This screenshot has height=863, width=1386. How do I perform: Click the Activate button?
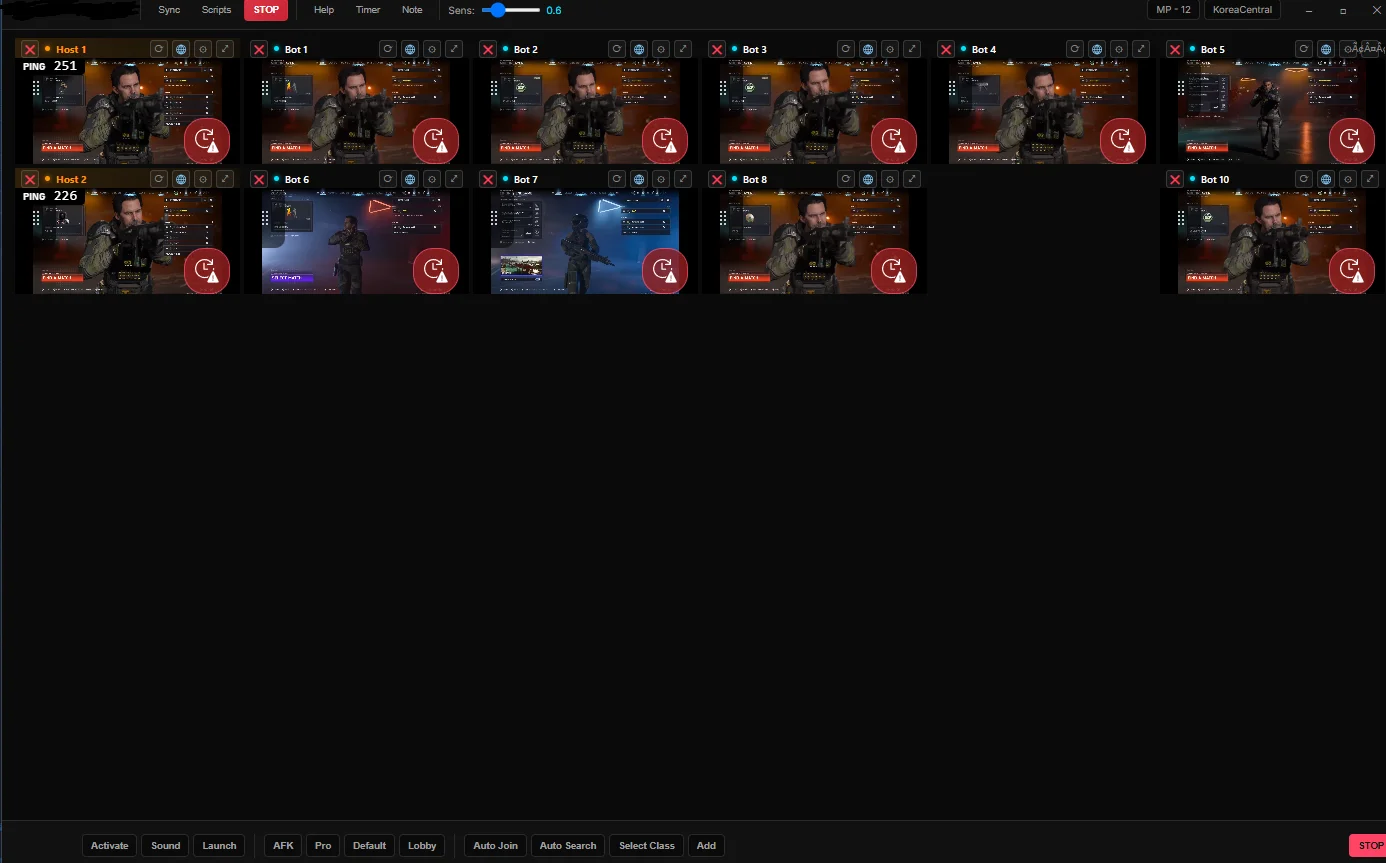[x=110, y=845]
